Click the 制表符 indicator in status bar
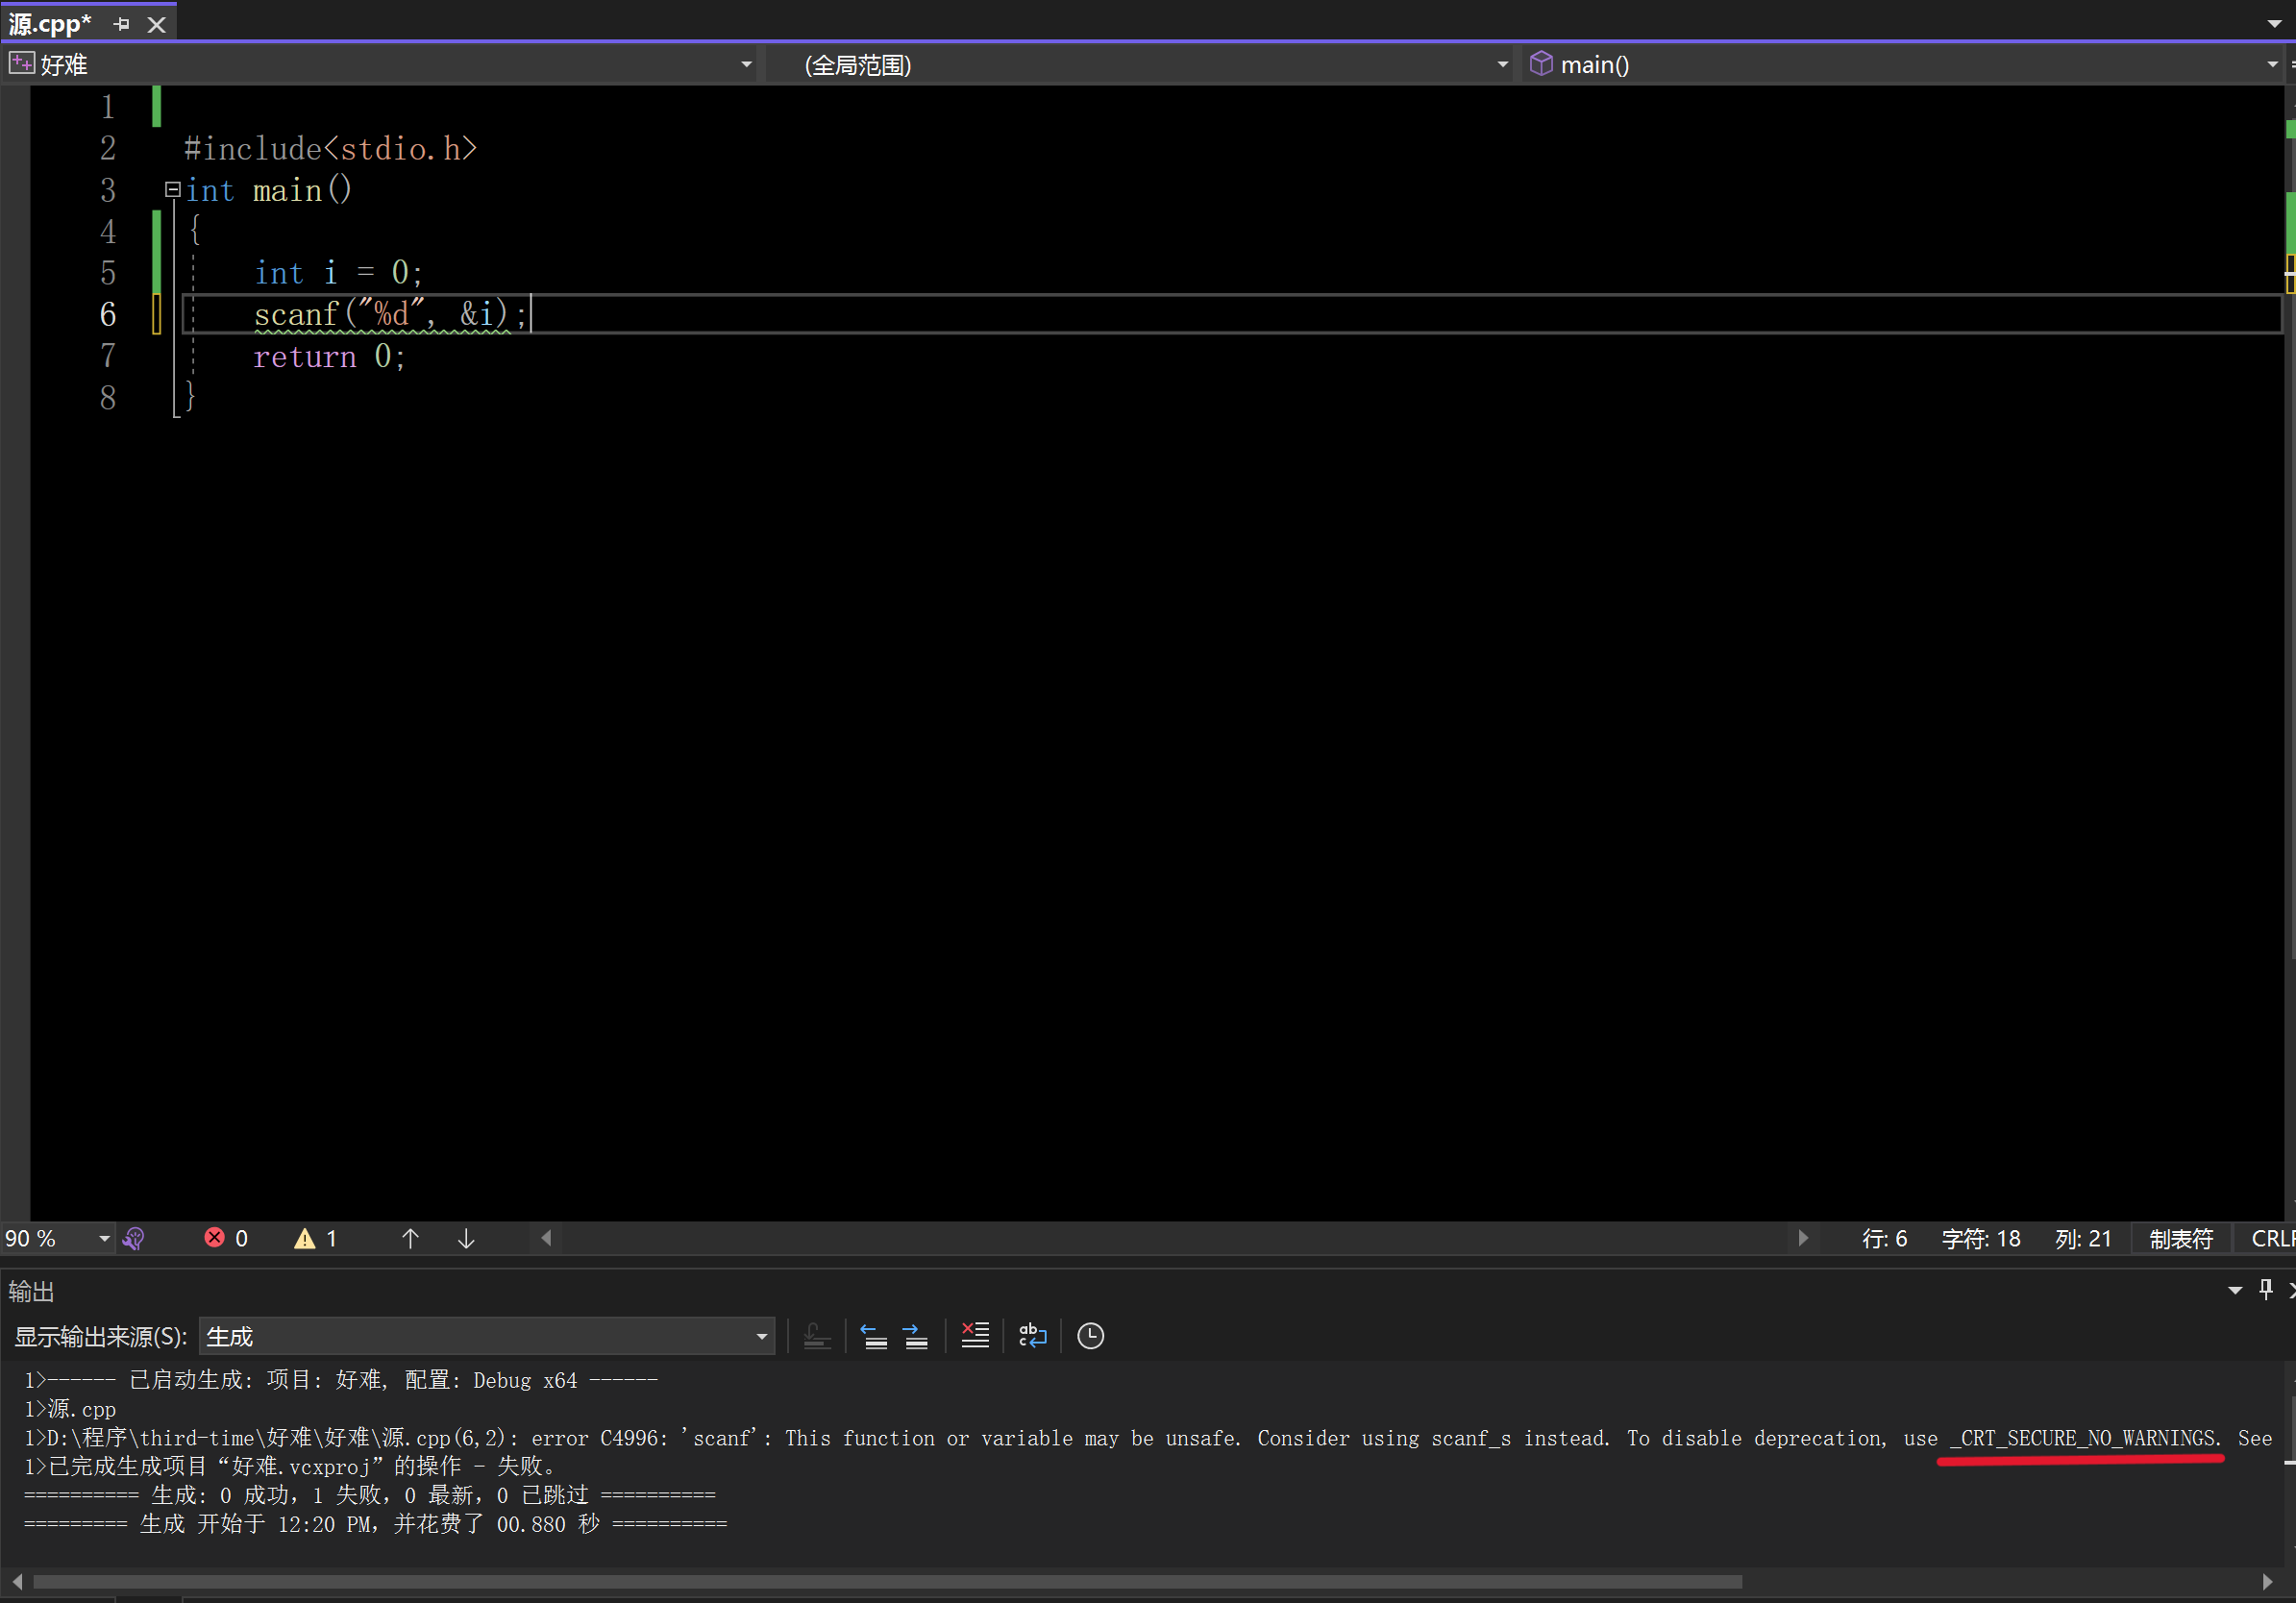2296x1603 pixels. click(x=2180, y=1239)
